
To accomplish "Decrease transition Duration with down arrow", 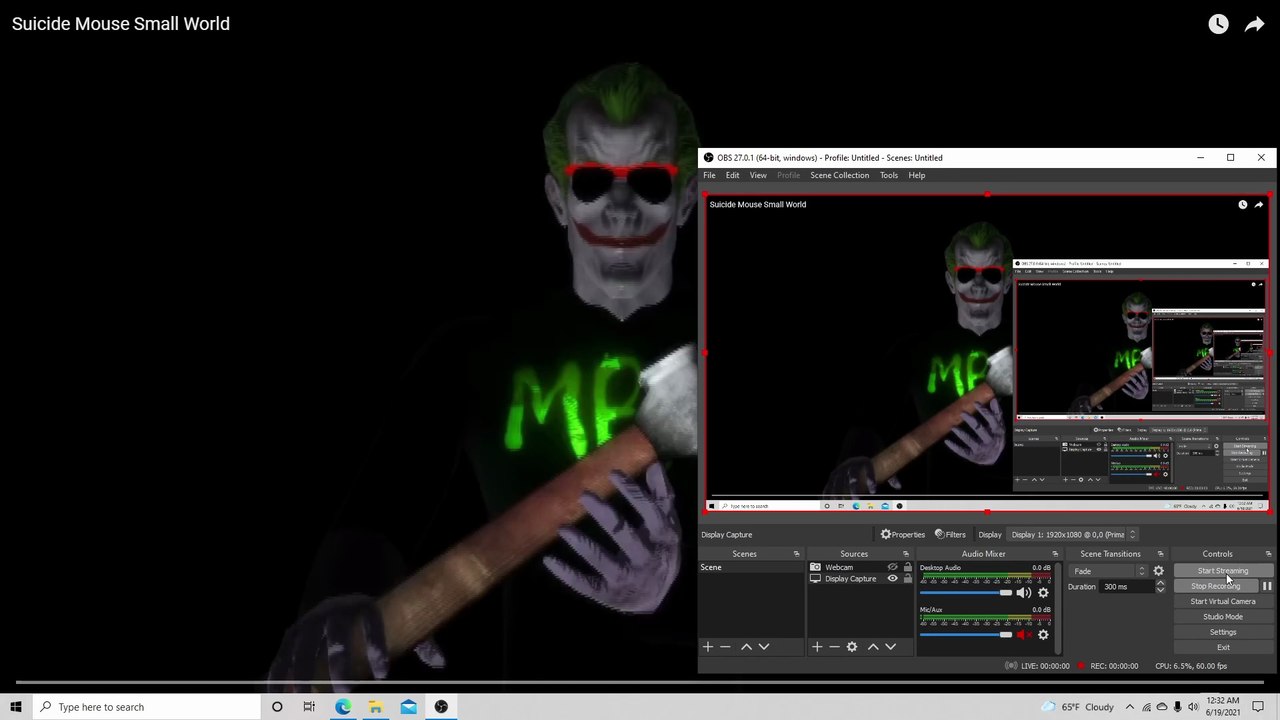I will 1160,590.
